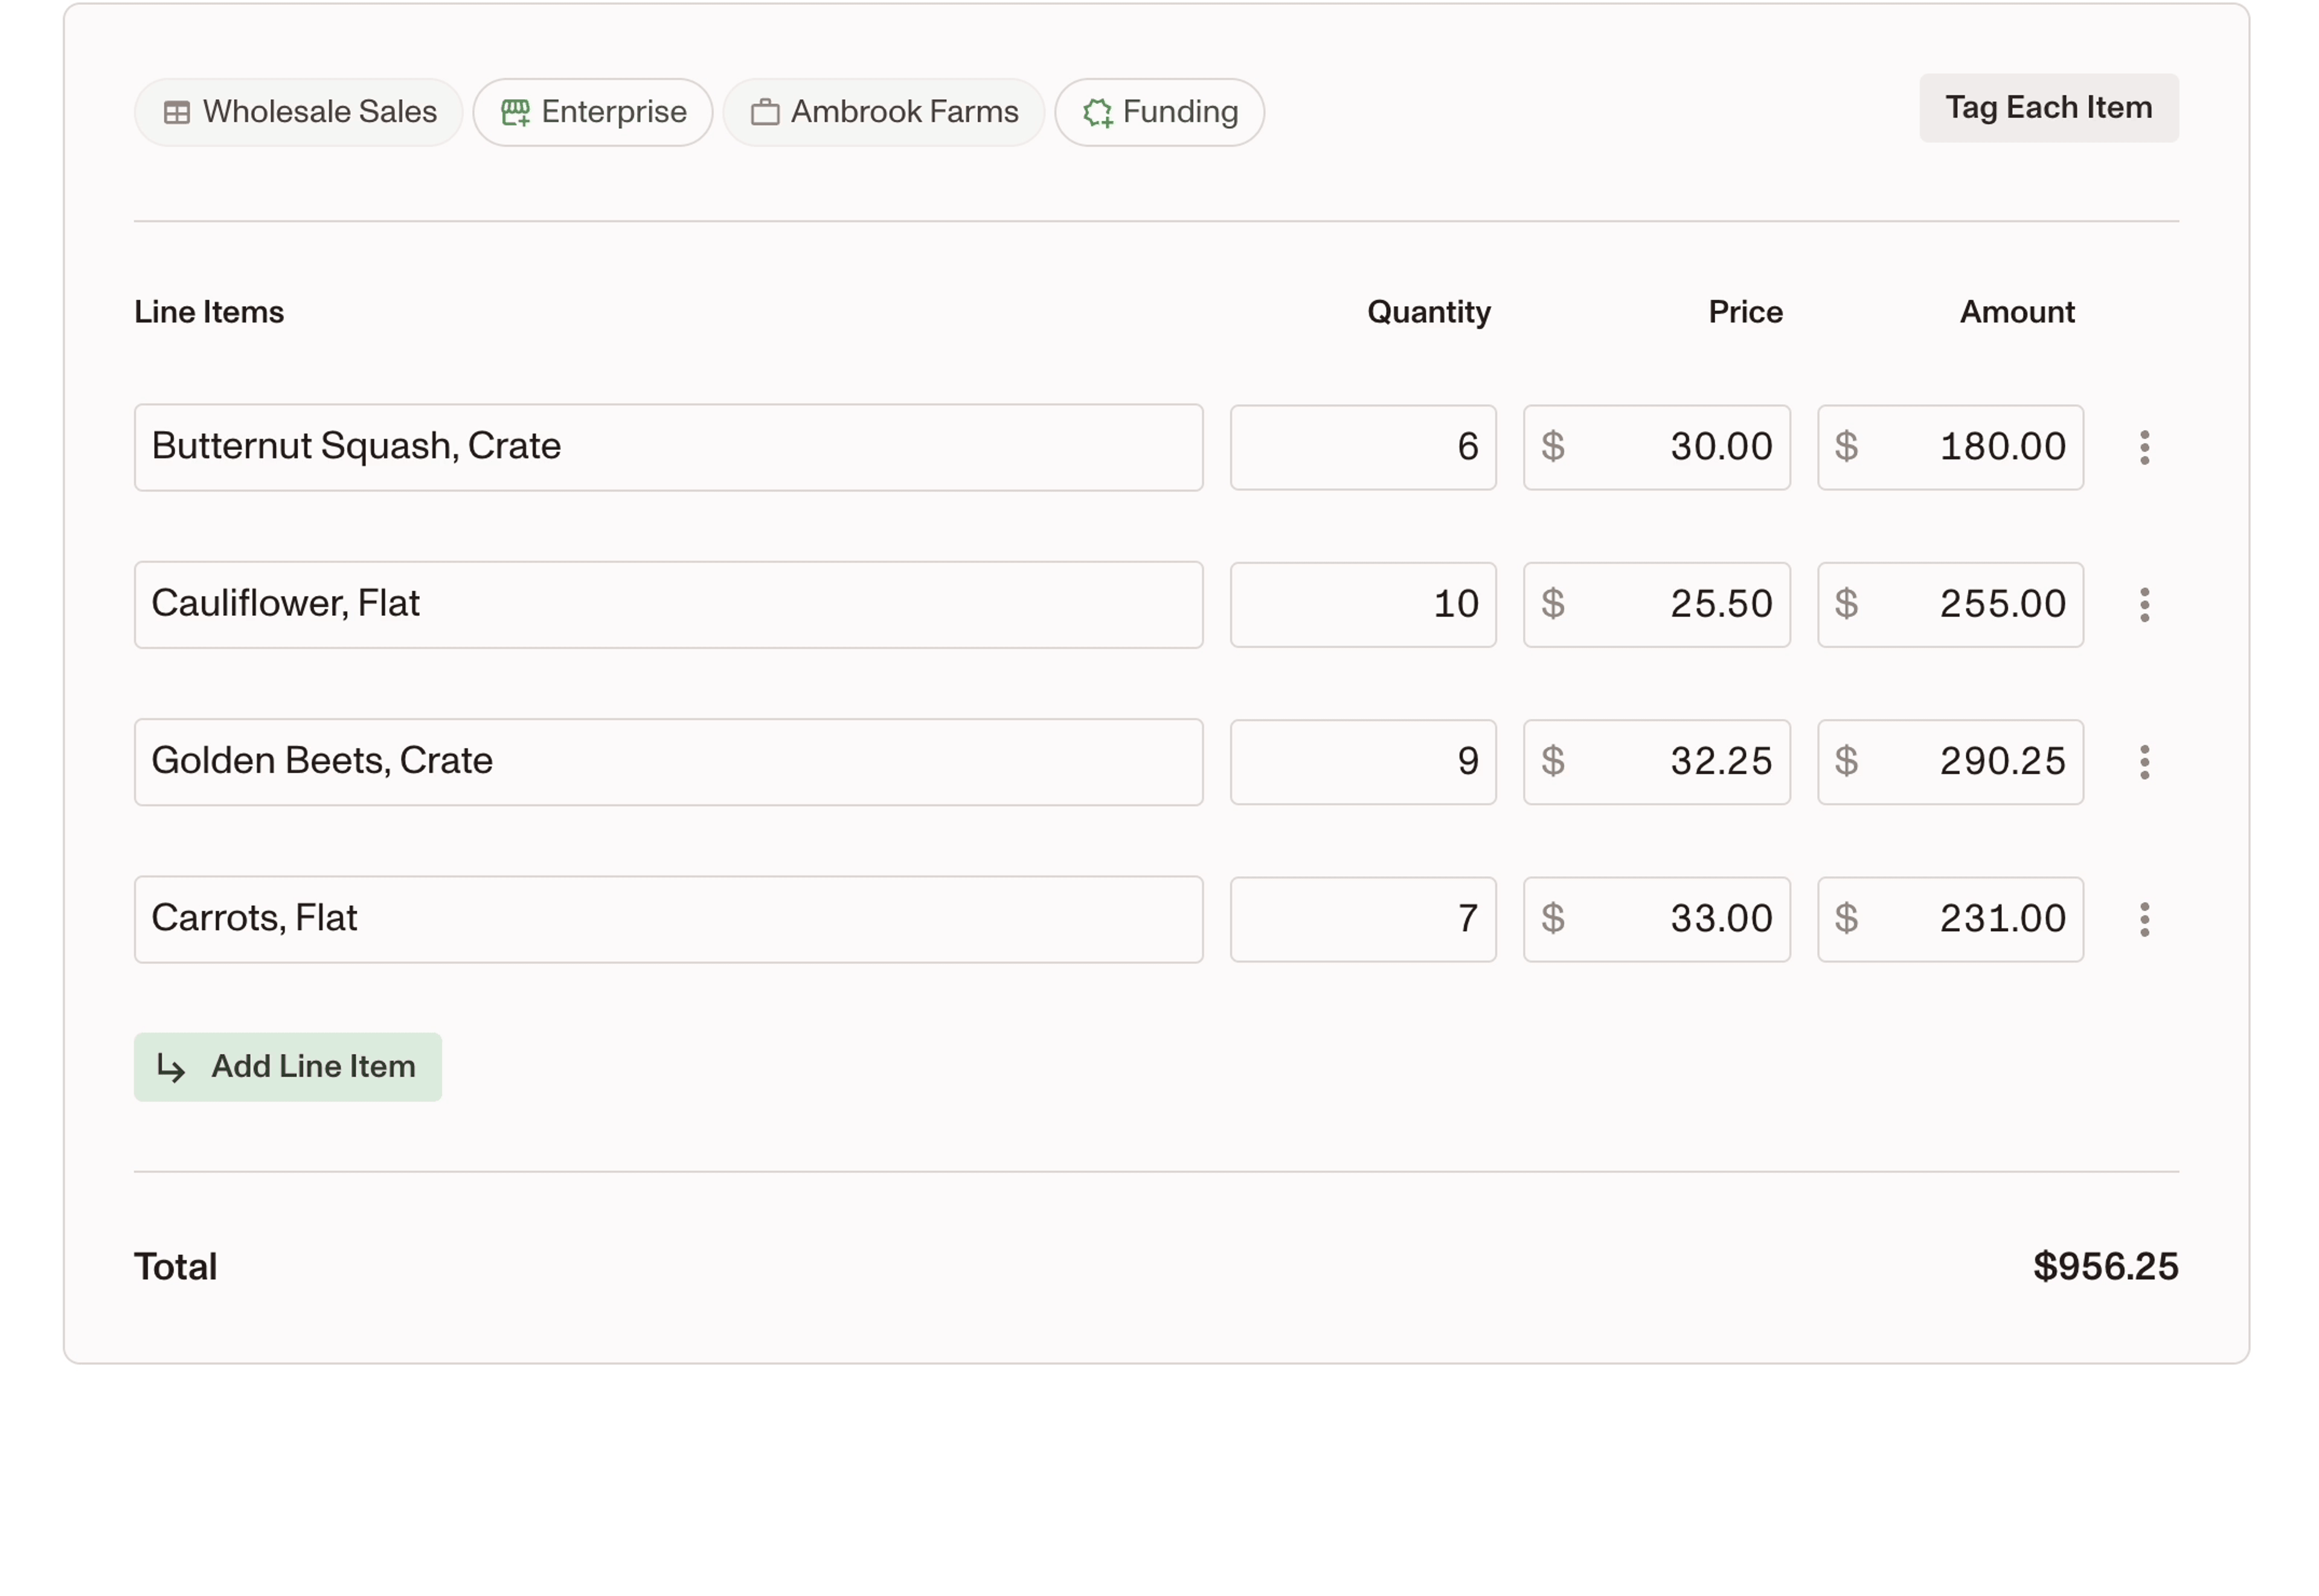Open Butternut Squash row options menu
This screenshot has width=2319, height=1596.
(x=2144, y=447)
